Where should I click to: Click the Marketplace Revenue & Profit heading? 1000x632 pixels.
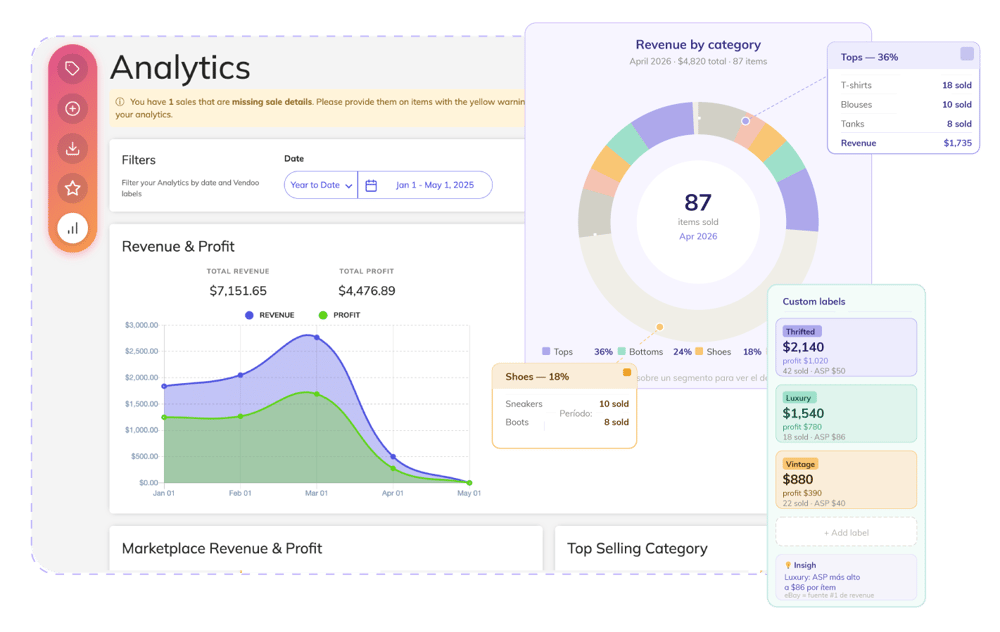[222, 548]
